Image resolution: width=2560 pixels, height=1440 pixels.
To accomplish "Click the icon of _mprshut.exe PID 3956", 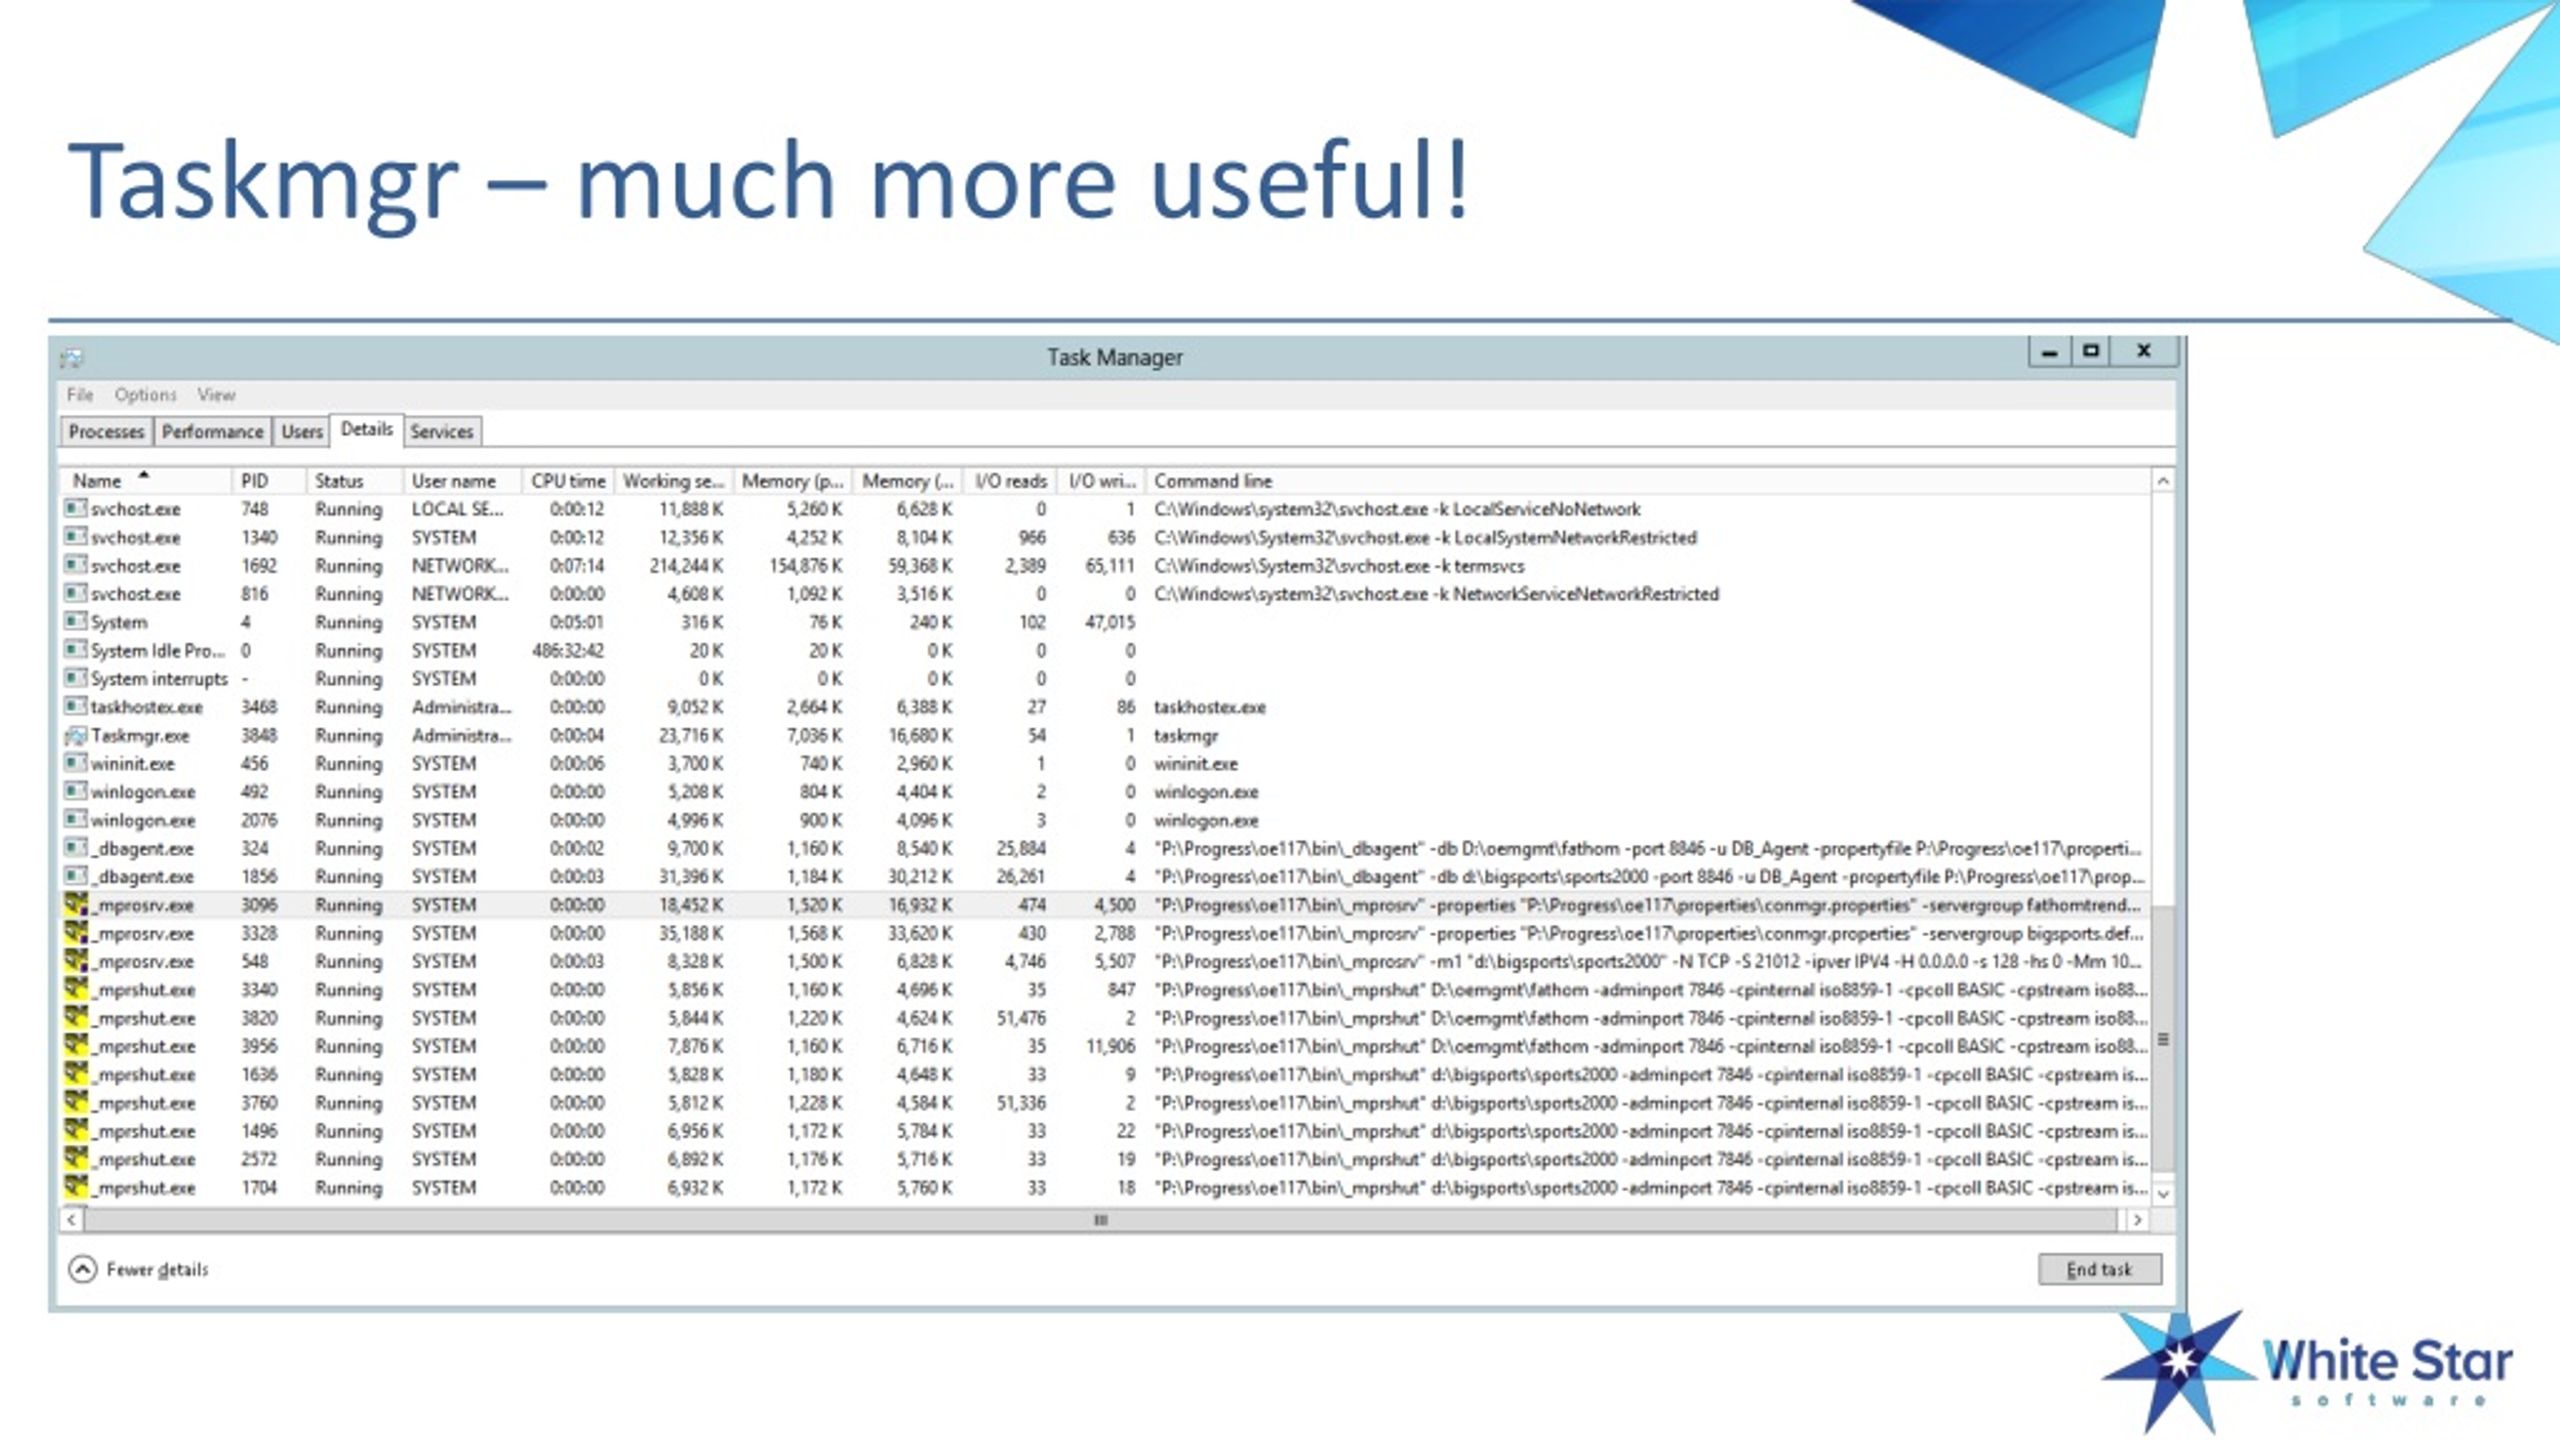I will point(76,1046).
